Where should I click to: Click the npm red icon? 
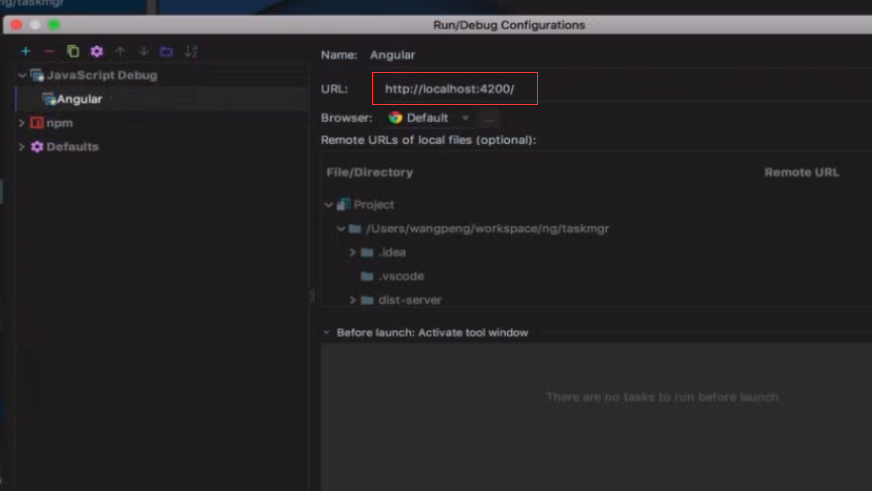point(37,123)
